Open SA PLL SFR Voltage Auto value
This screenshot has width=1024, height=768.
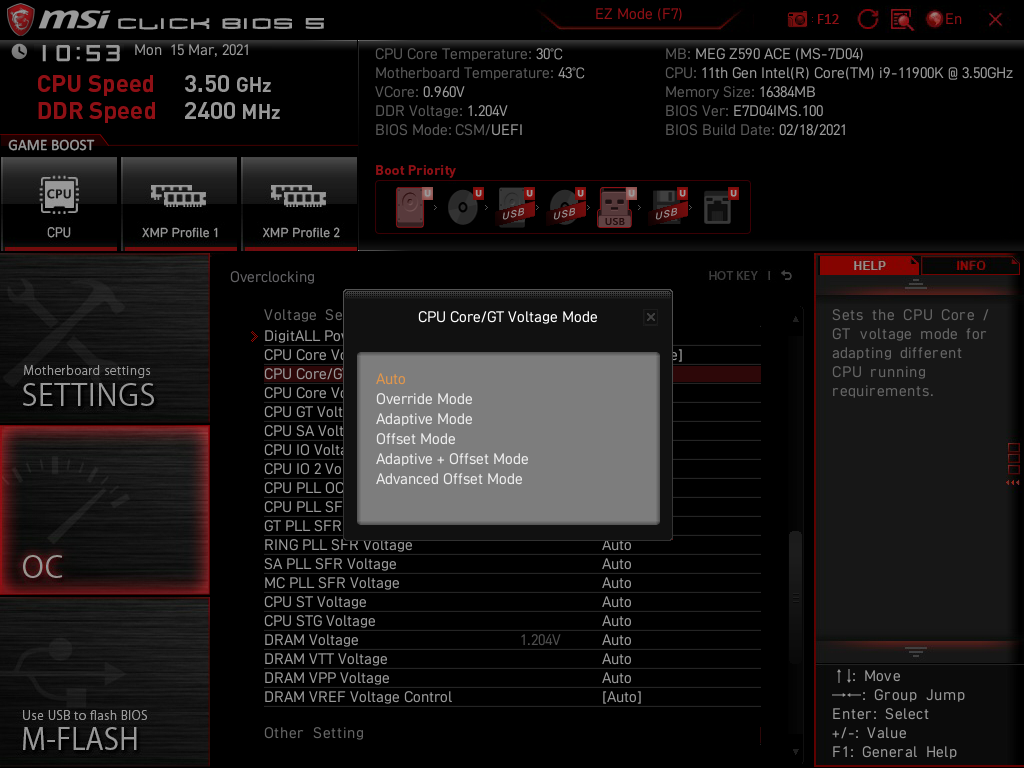[616, 564]
